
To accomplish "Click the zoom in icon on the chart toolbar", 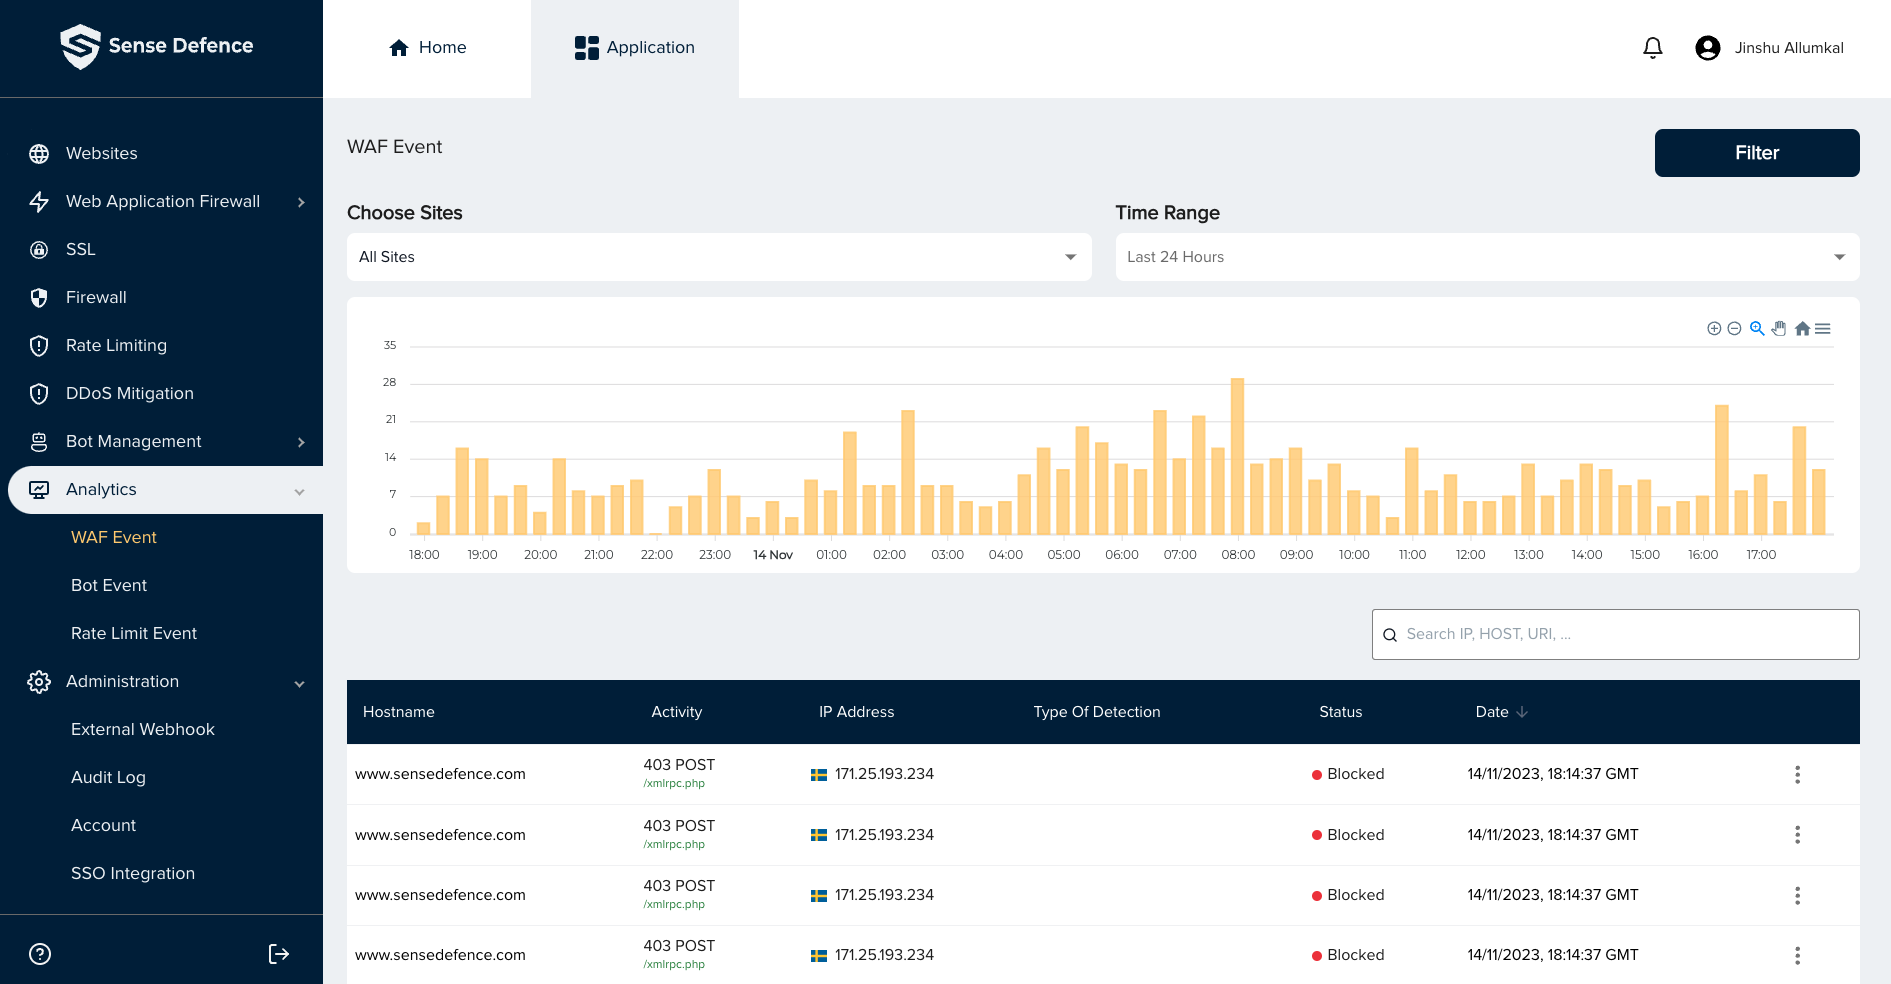I will pos(1714,328).
